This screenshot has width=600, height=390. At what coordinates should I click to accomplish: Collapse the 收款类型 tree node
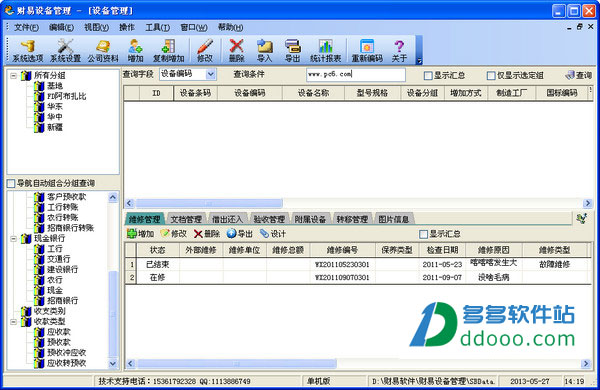point(13,322)
